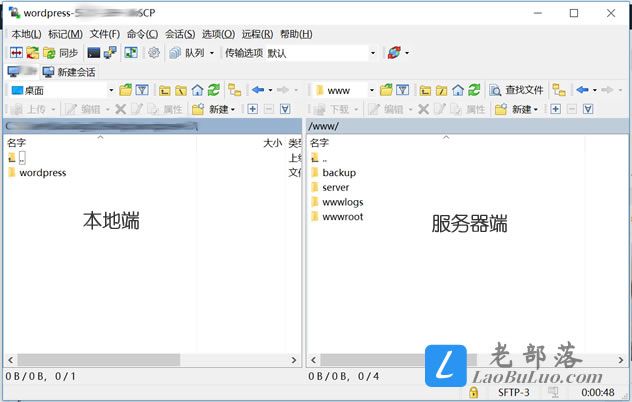Click the remote home directory icon
This screenshot has height=402, width=632.
(x=458, y=90)
